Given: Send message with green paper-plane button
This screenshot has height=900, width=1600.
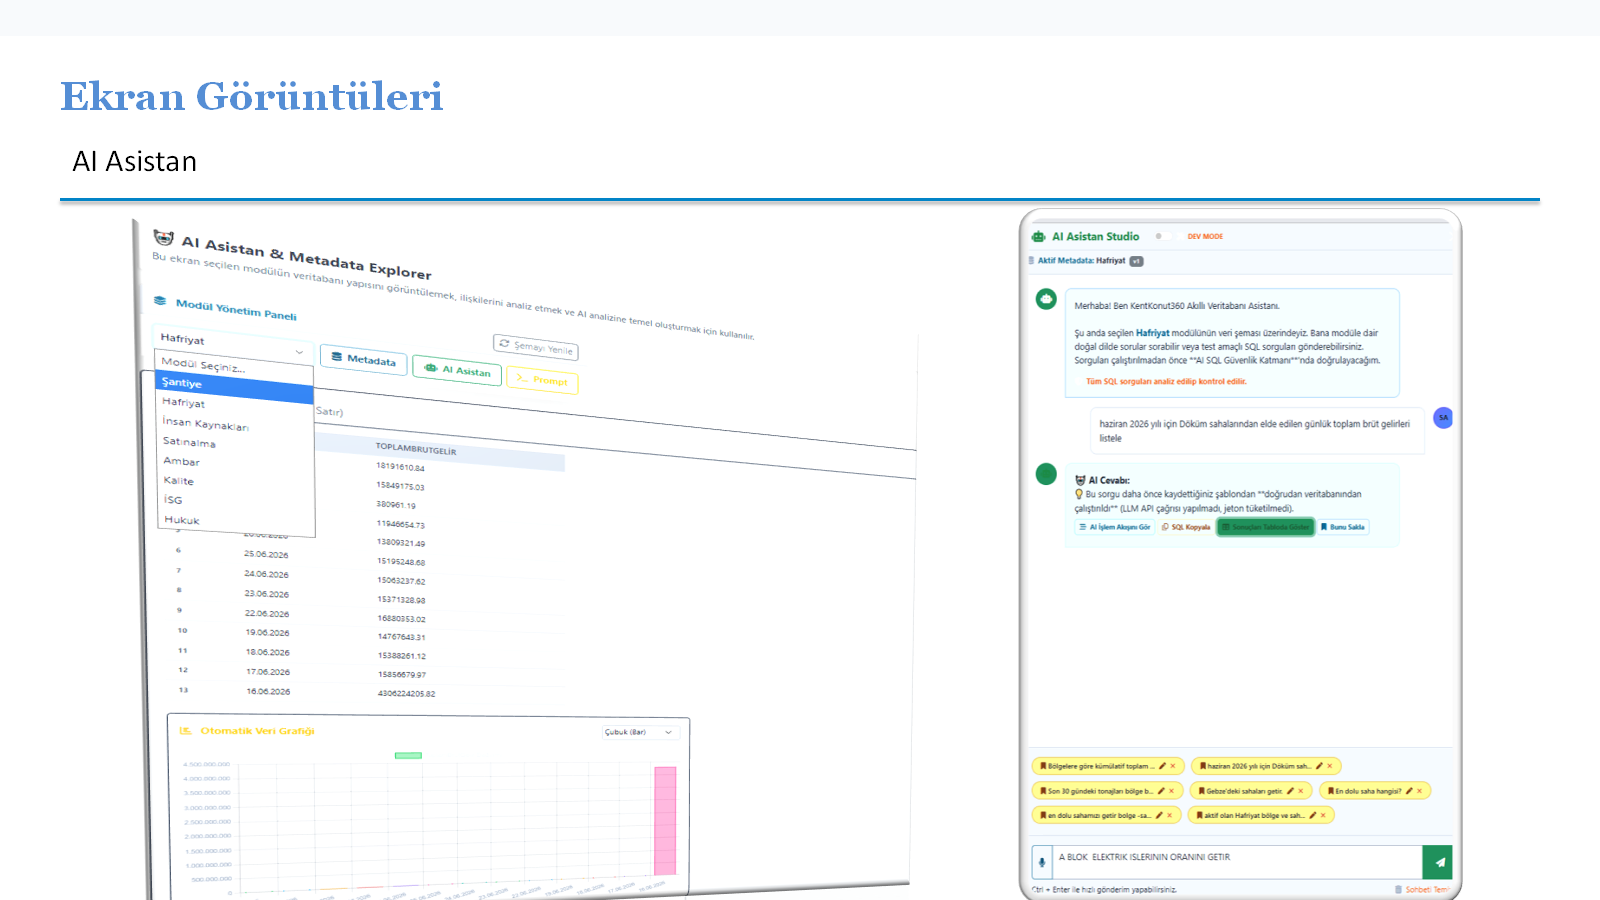Looking at the screenshot, I should (1438, 862).
